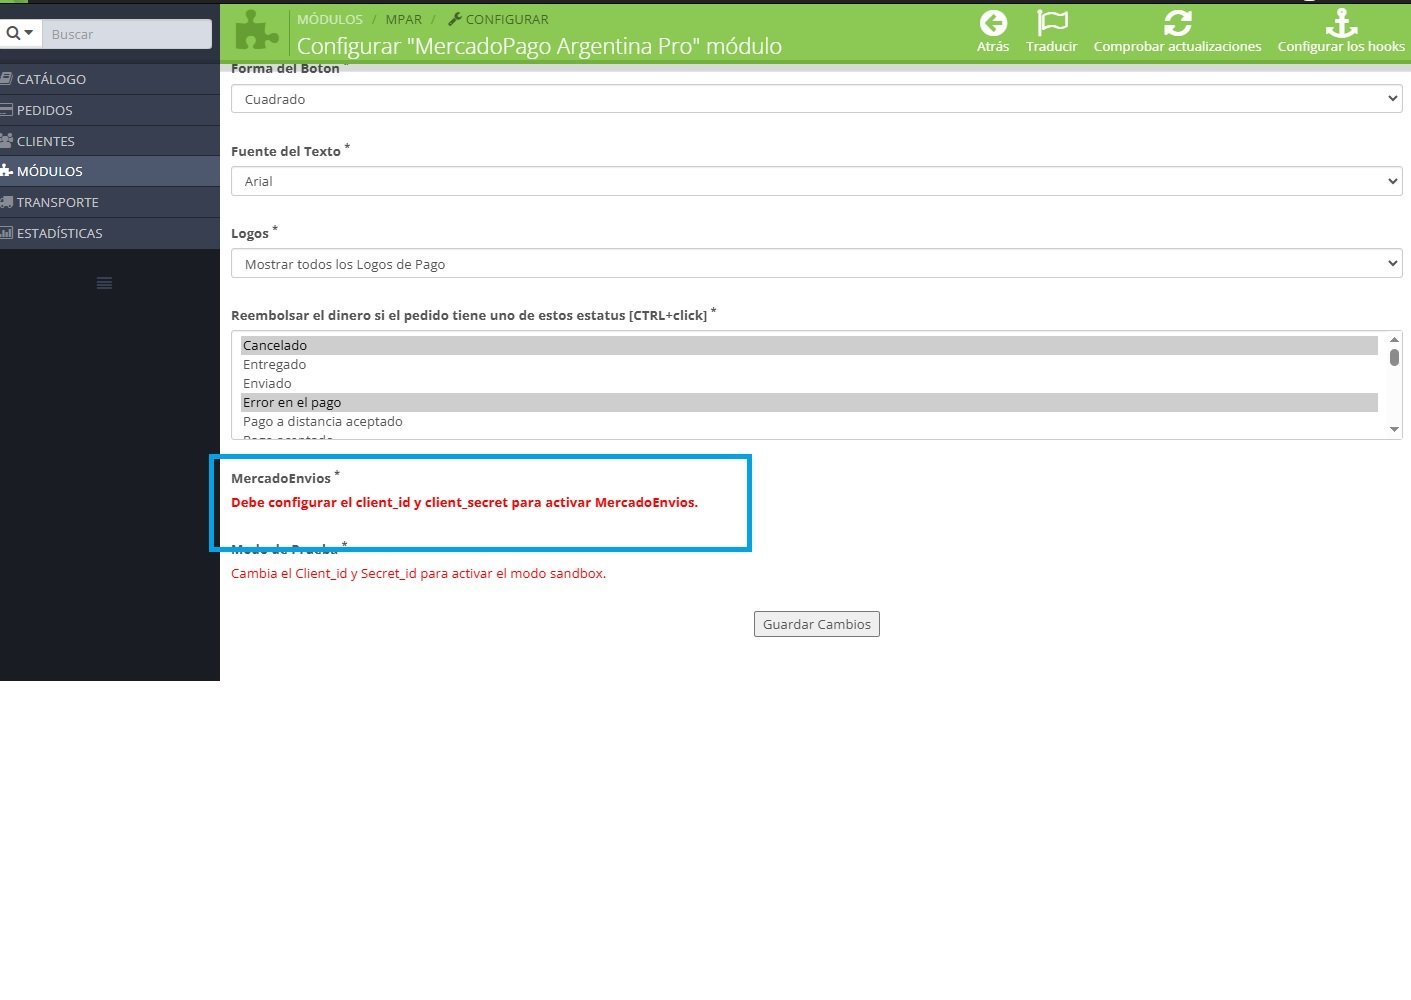1411x1000 pixels.
Task: Click the module puzzle piece icon
Action: (x=257, y=31)
